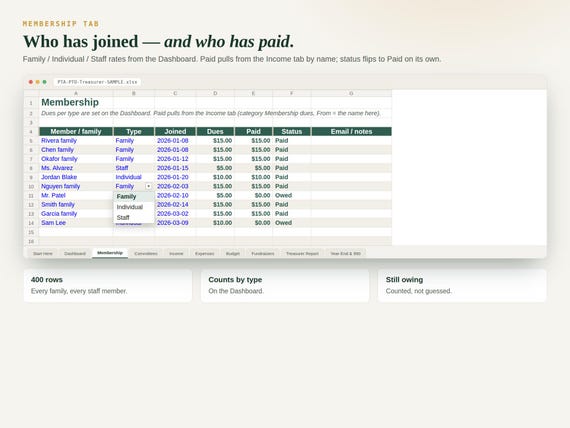The width and height of the screenshot is (570, 428).
Task: Open the Committees sheet tab
Action: (146, 253)
